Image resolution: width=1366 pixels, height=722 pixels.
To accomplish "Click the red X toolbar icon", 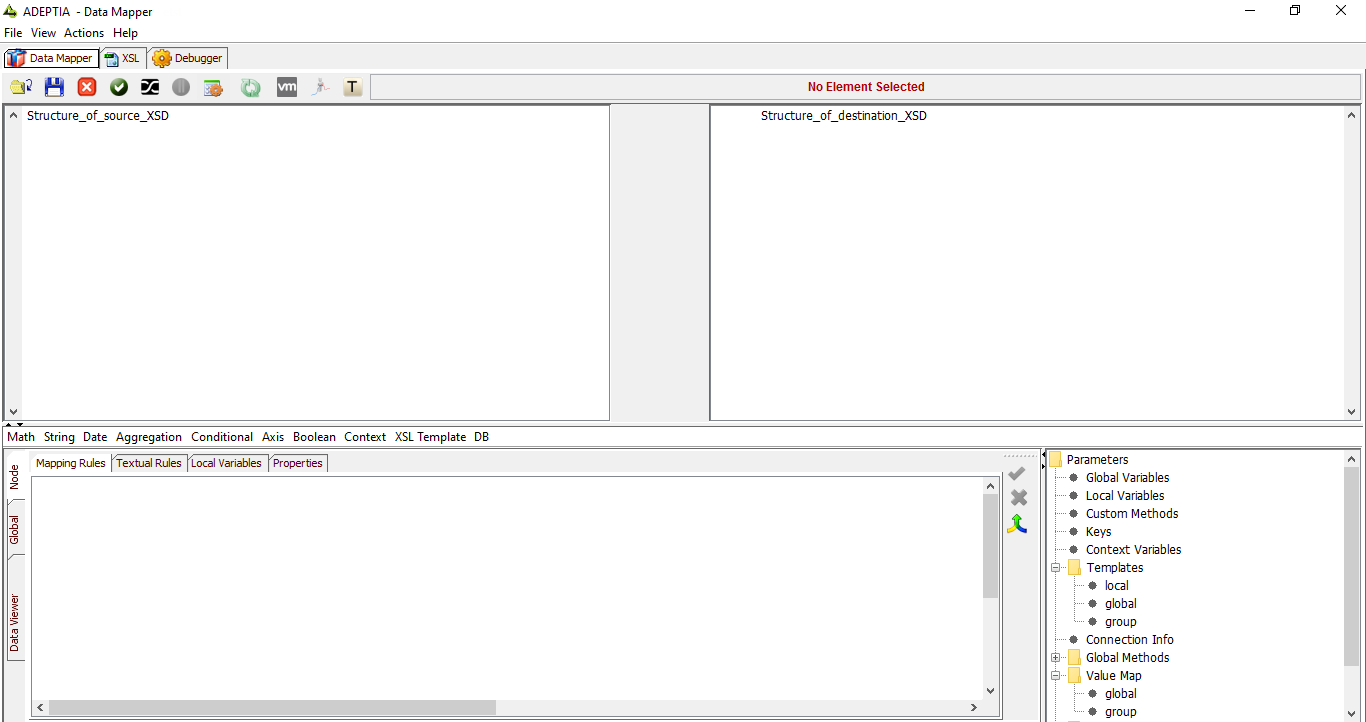I will click(87, 87).
